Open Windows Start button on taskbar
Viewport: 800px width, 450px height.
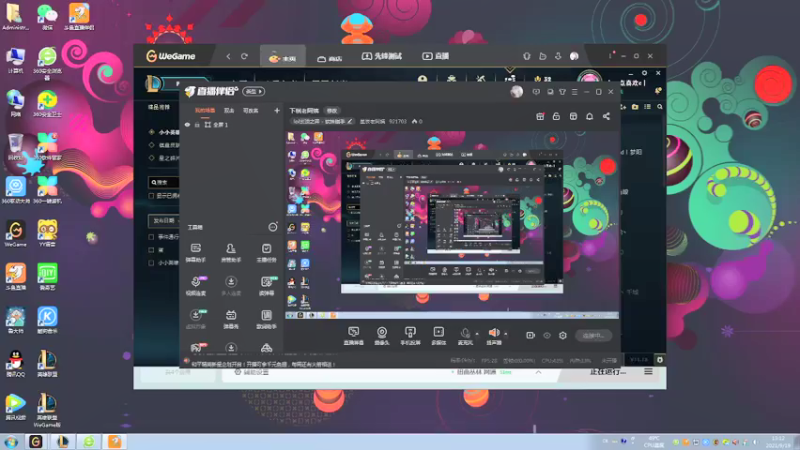pos(11,442)
